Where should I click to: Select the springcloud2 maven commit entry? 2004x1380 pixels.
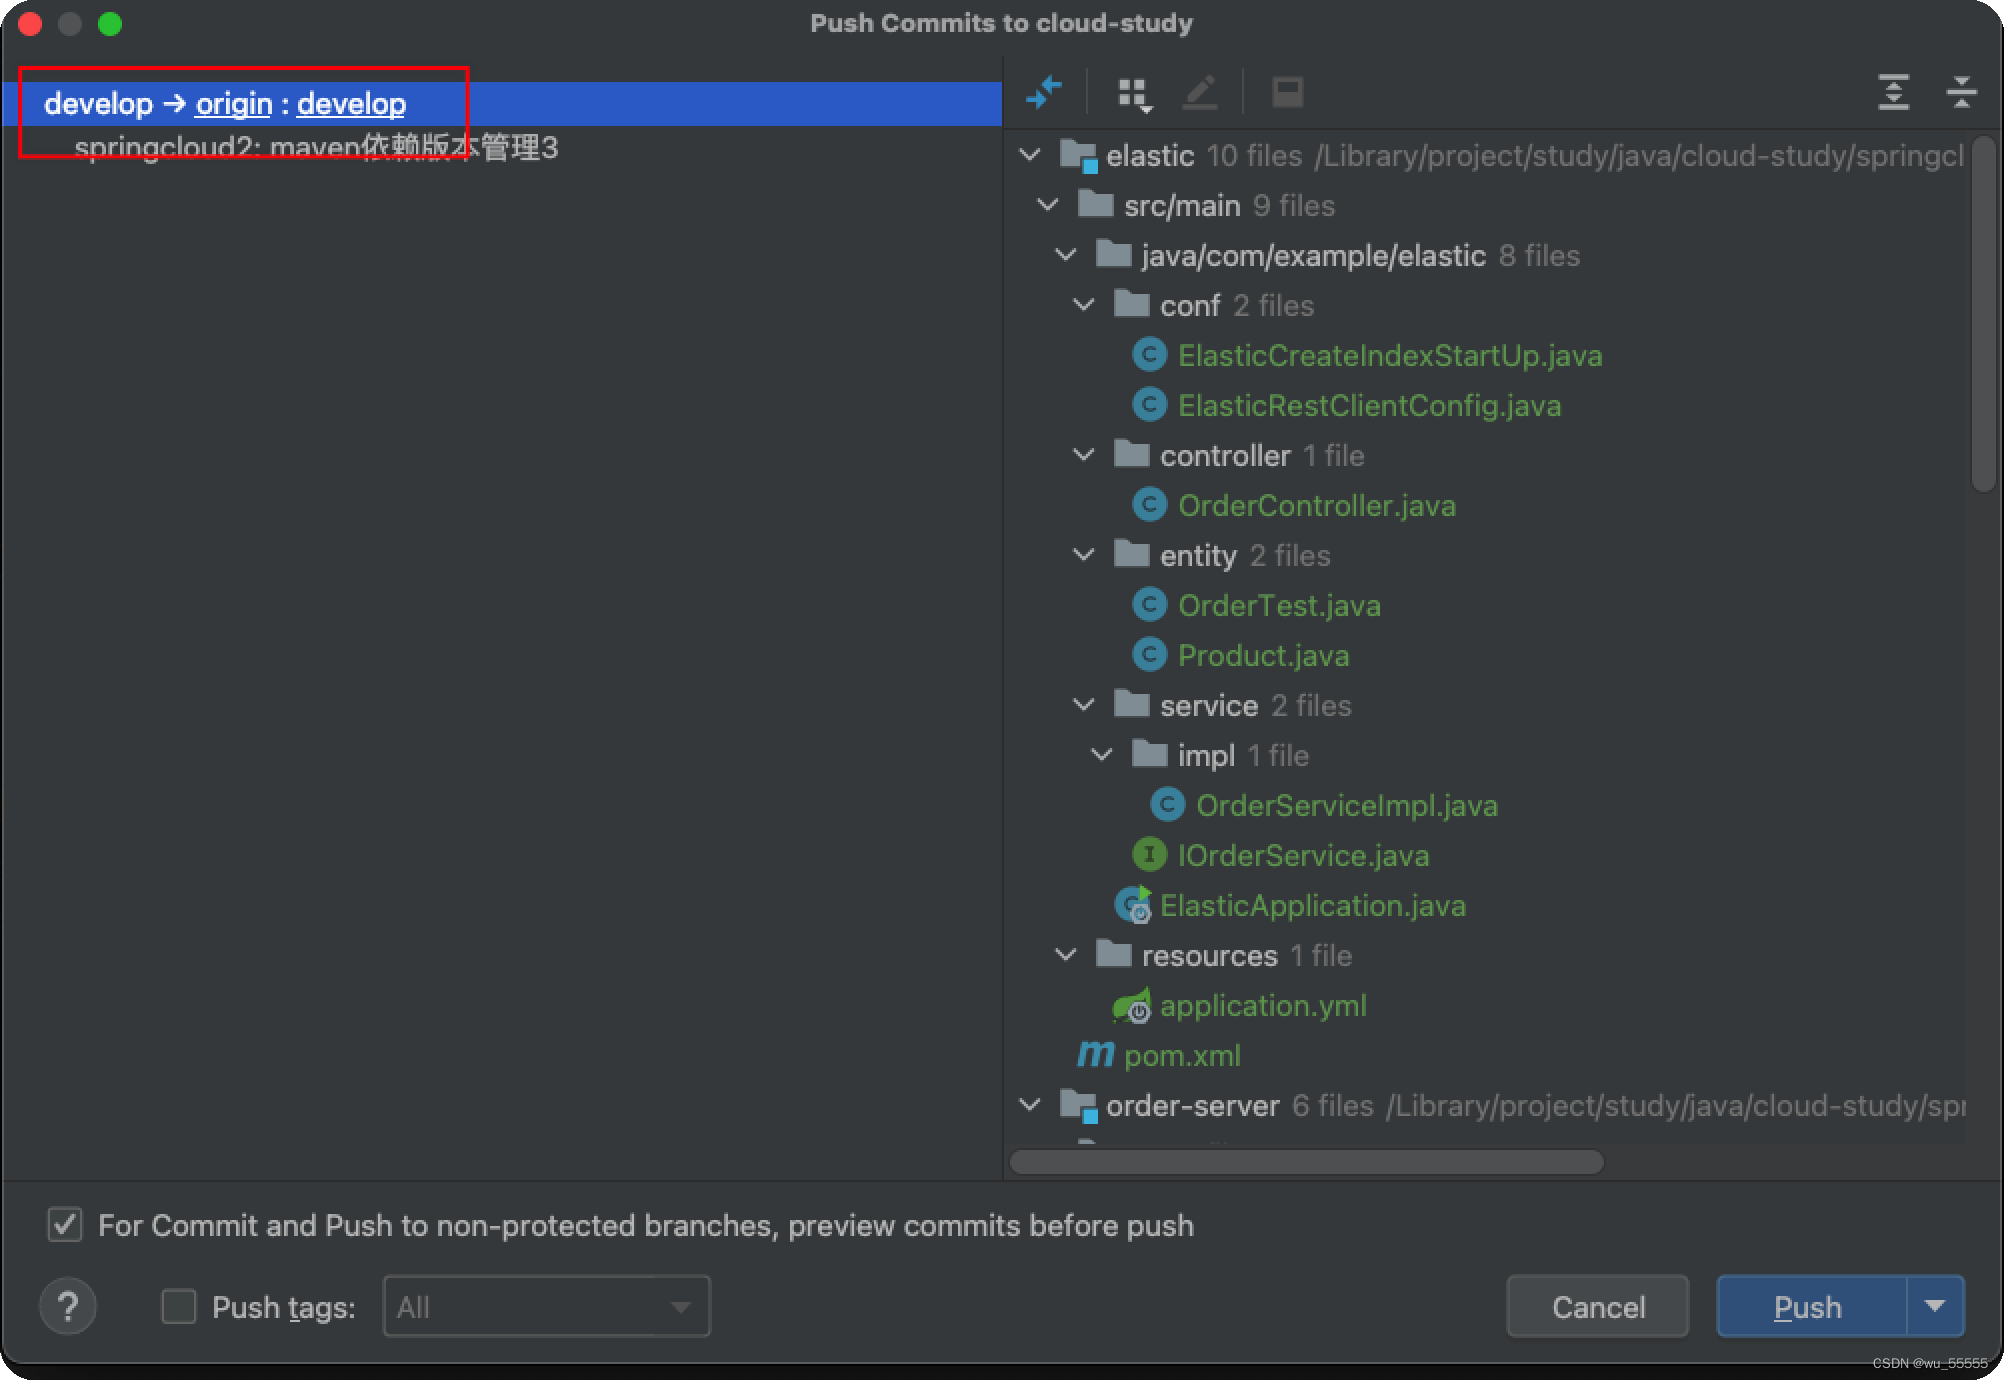point(316,149)
